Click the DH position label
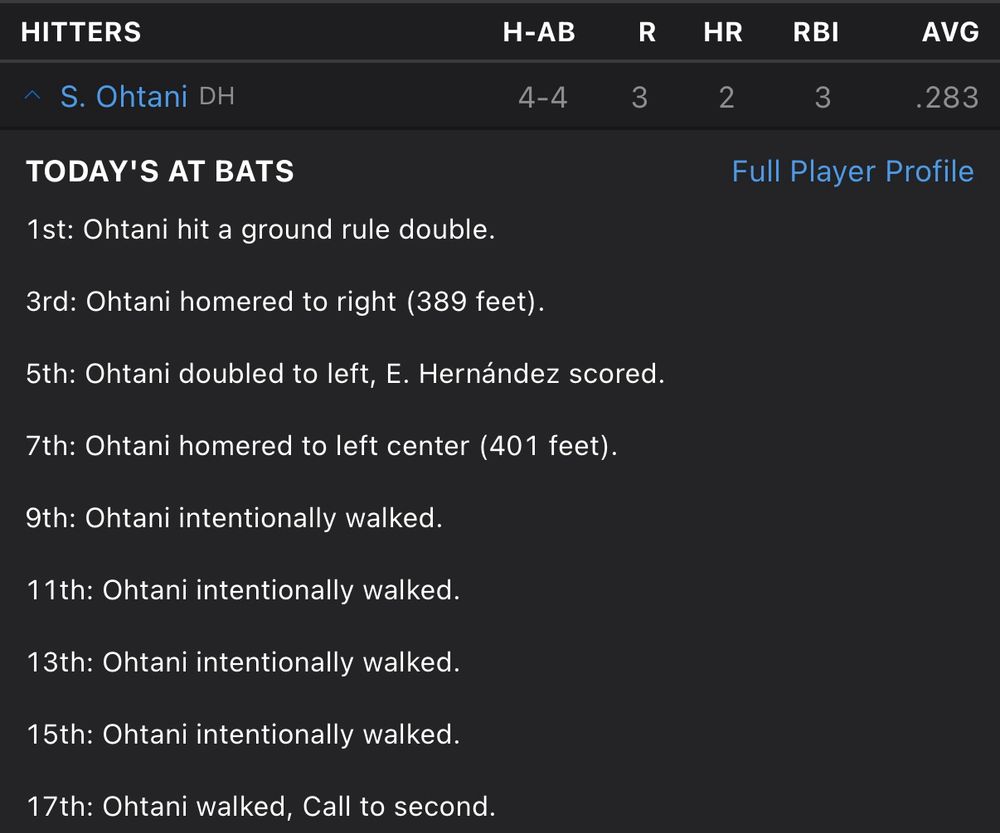This screenshot has height=833, width=1000. (217, 97)
